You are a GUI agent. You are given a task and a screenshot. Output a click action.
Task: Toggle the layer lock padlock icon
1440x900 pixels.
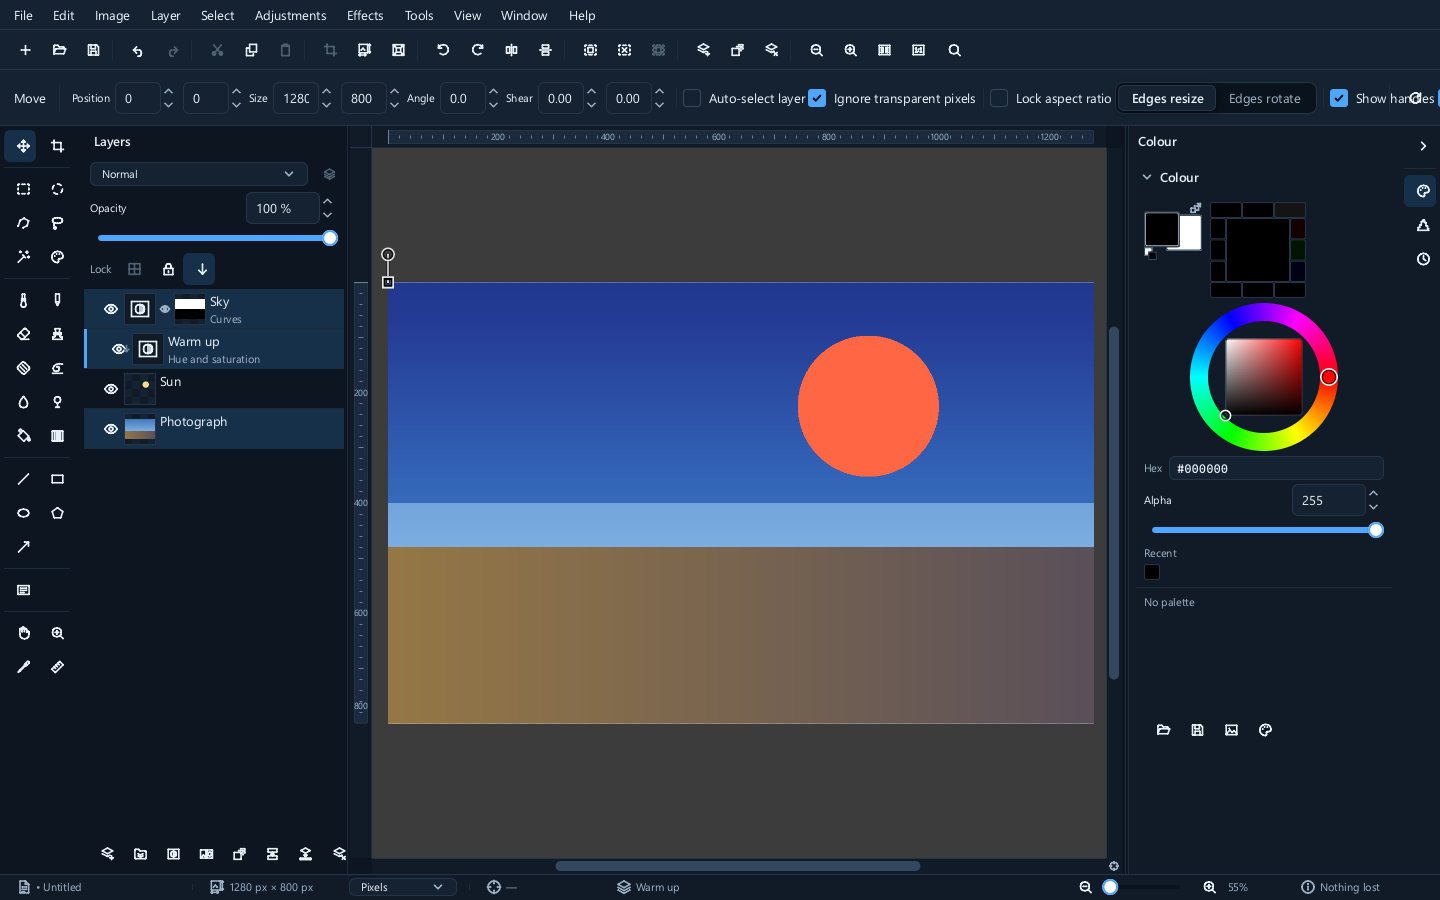[168, 269]
